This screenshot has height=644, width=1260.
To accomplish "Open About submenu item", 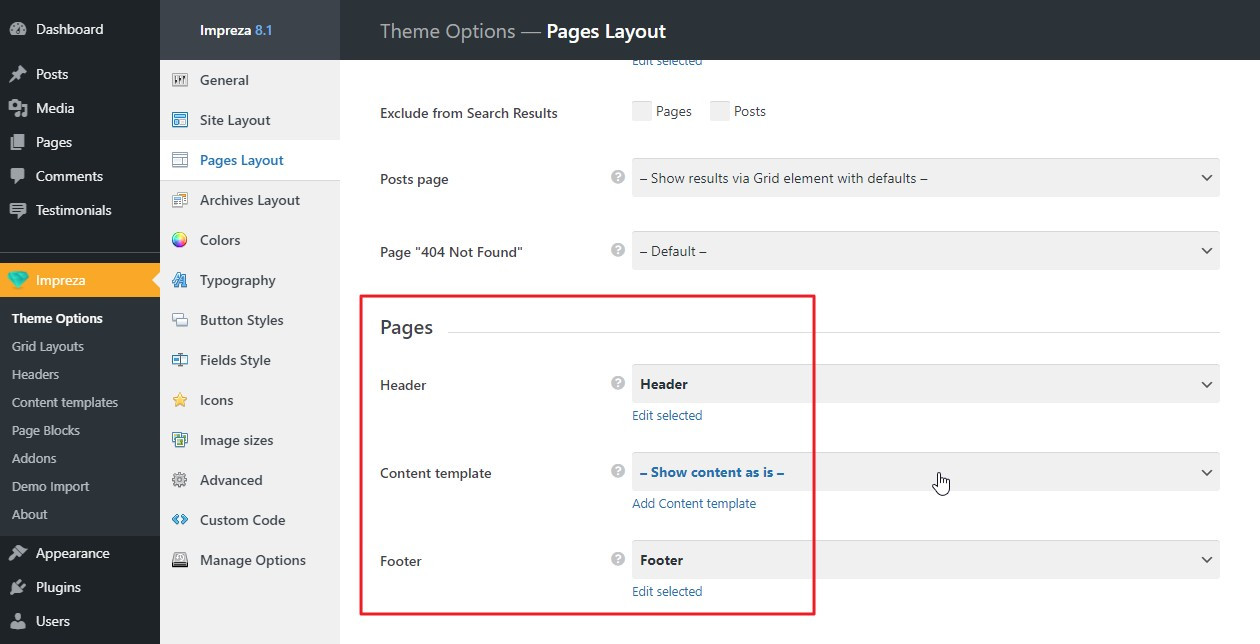I will click(30, 514).
